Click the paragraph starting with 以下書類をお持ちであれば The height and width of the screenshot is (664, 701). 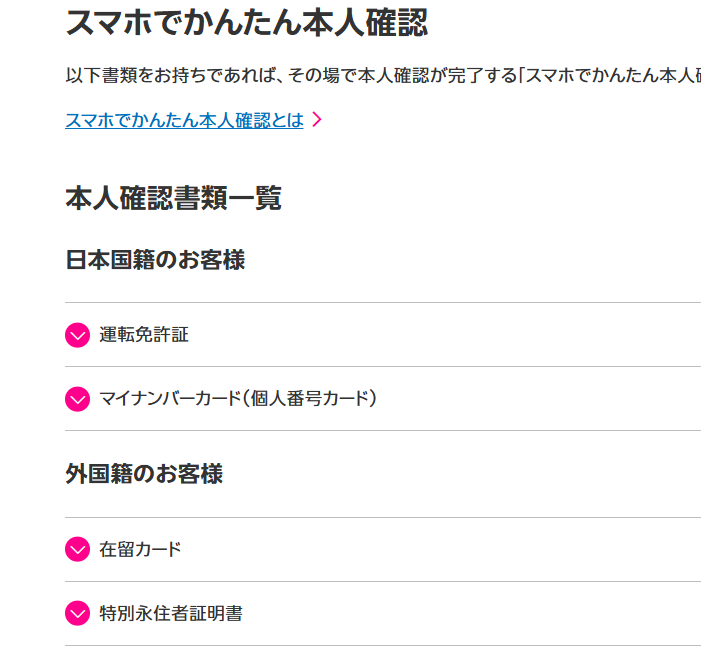click(x=380, y=75)
